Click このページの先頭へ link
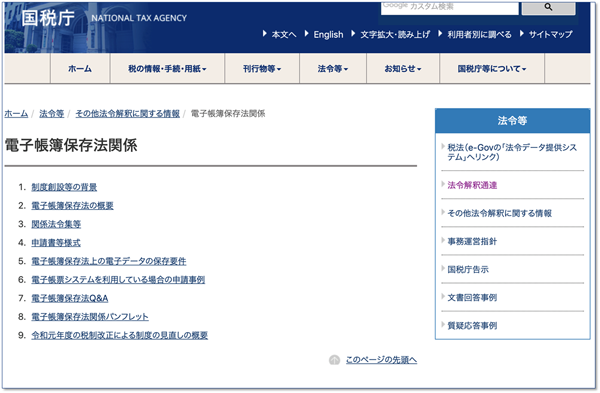 (382, 360)
